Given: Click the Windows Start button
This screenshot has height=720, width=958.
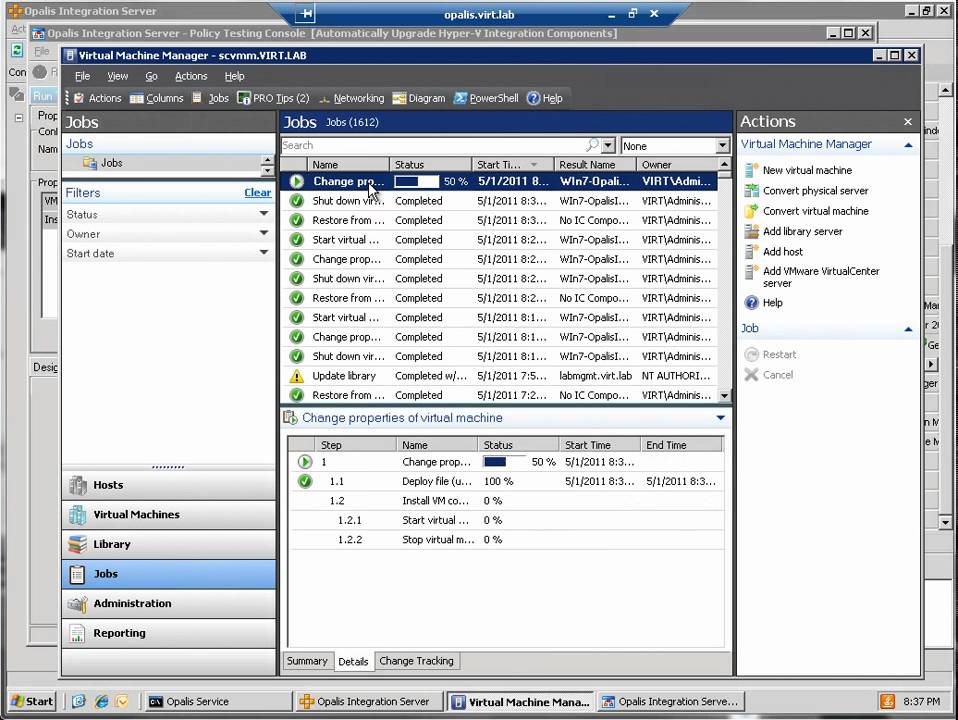Looking at the screenshot, I should tap(32, 701).
